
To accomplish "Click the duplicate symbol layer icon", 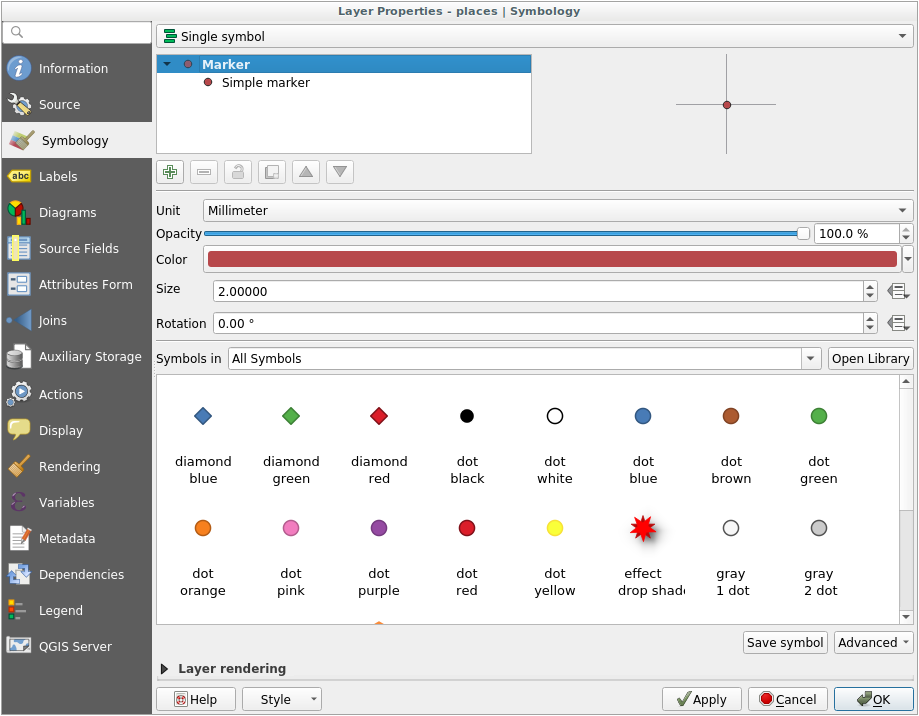I will tap(272, 172).
